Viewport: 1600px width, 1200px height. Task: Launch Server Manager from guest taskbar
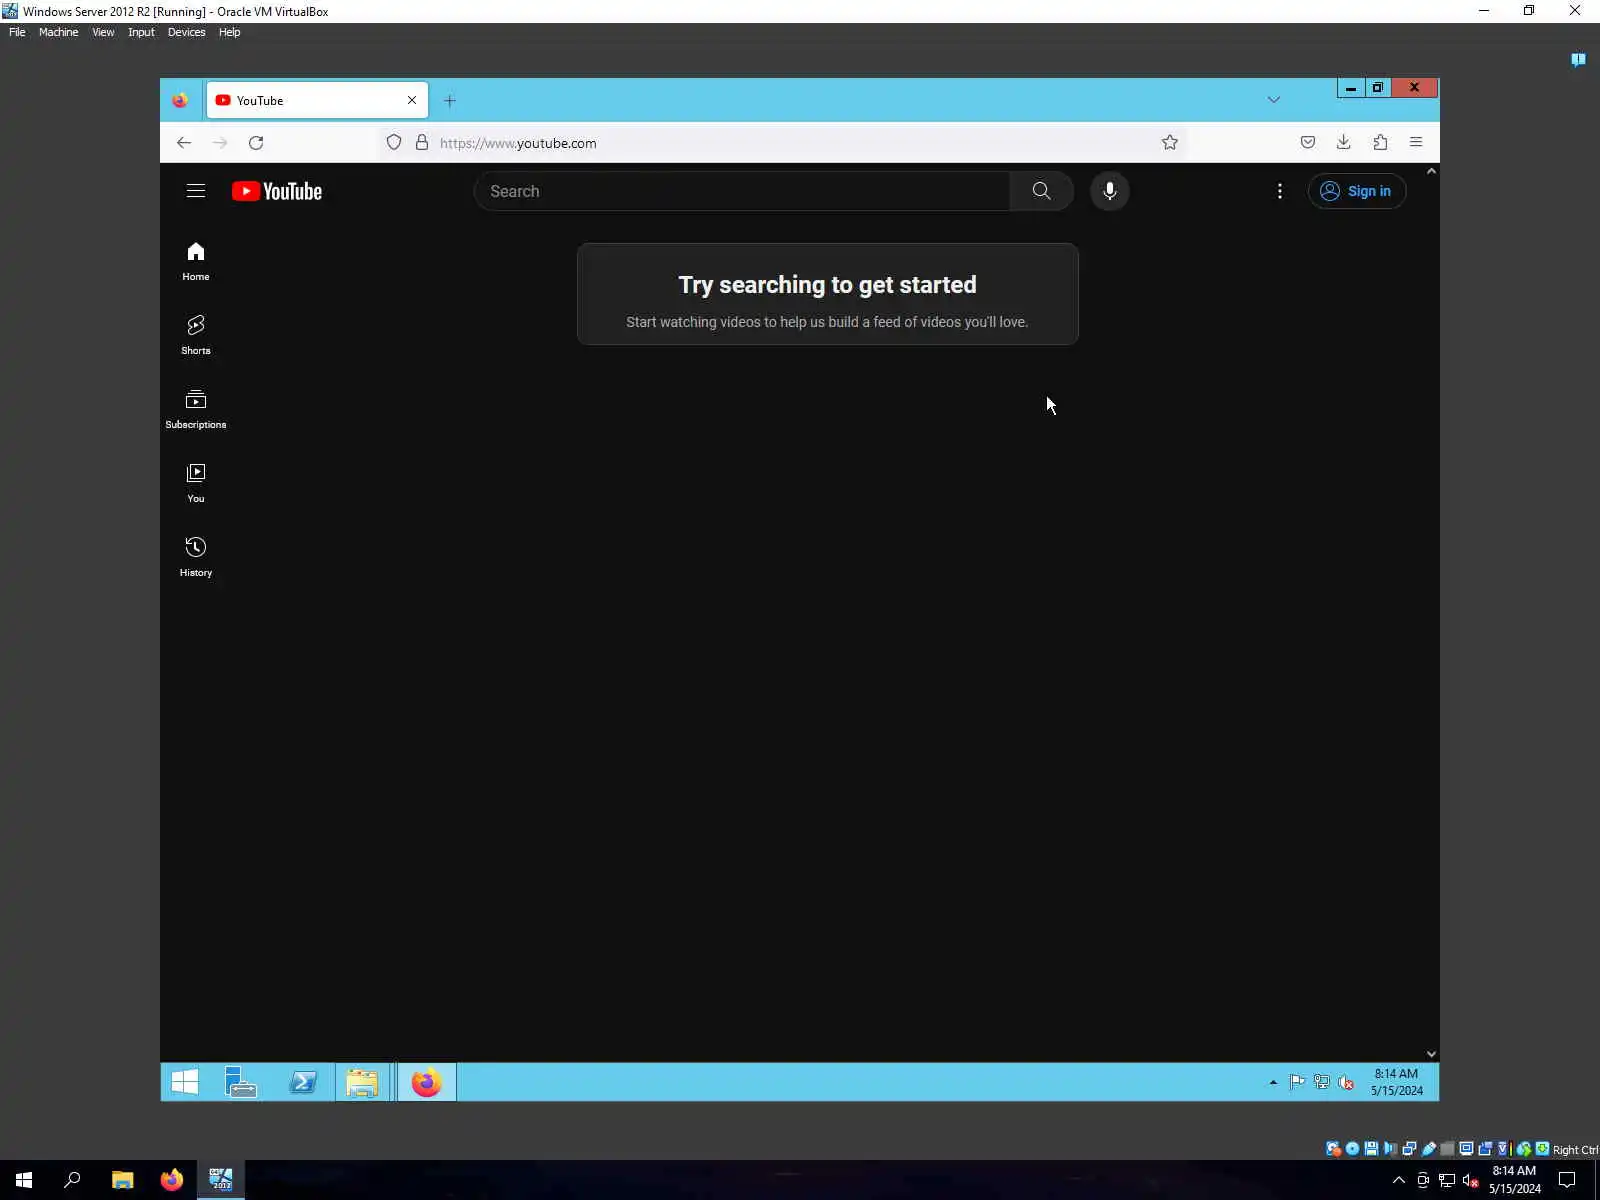coord(241,1082)
